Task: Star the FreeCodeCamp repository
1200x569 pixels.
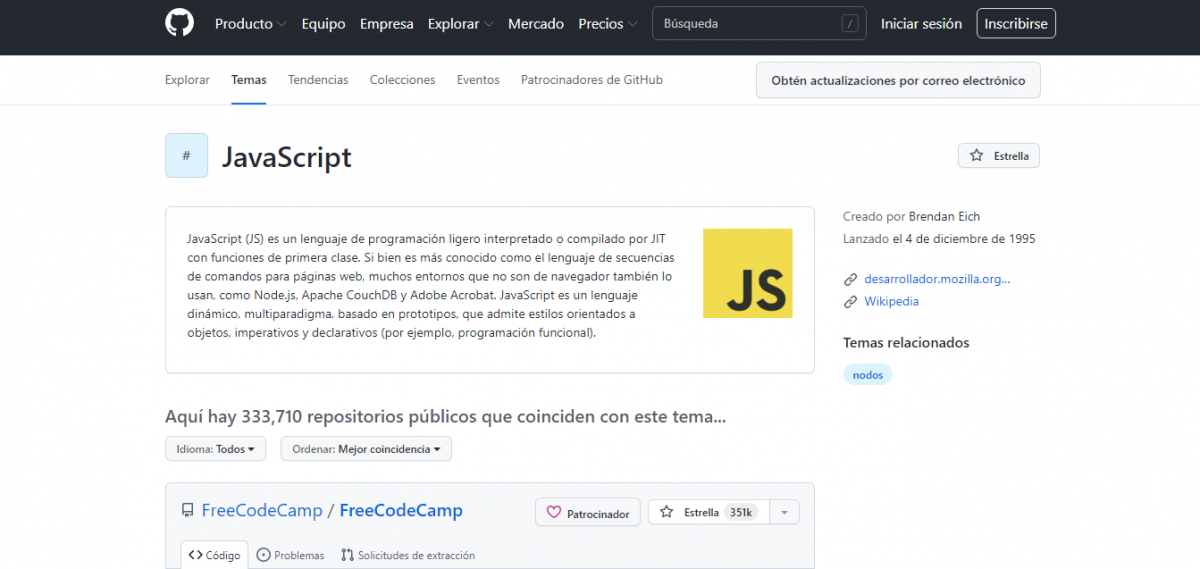Action: pos(703,512)
